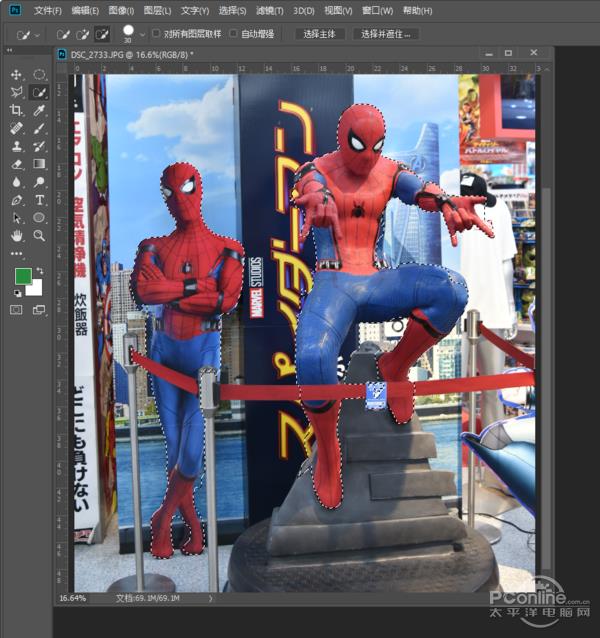The width and height of the screenshot is (600, 638).
Task: Open the 滤镜(T) menu
Action: (x=270, y=11)
